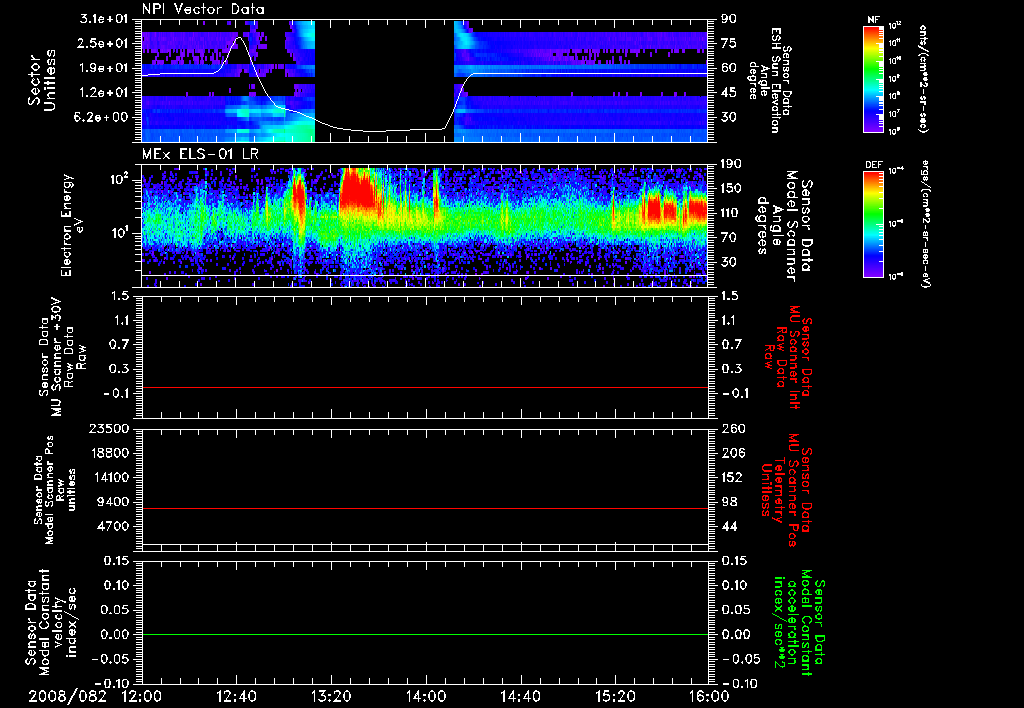Click the white line in Scanner Pos panel
The width and height of the screenshot is (1024, 708).
click(425, 543)
